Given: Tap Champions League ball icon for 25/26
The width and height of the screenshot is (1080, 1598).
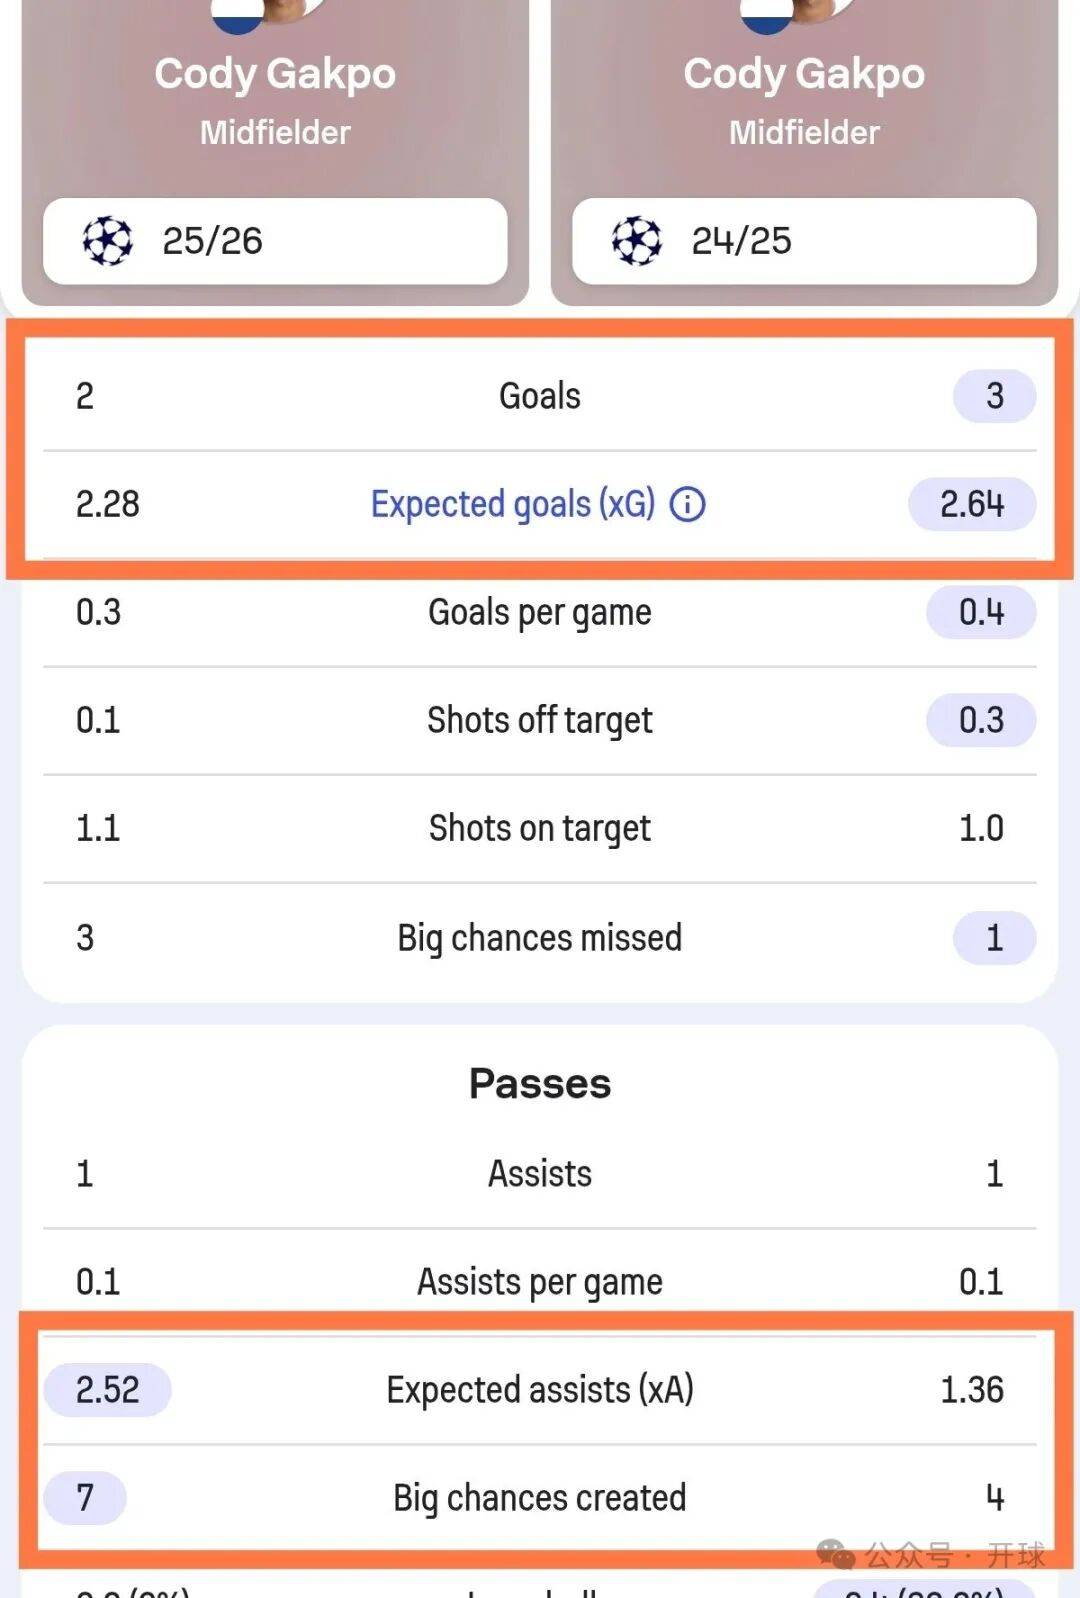Looking at the screenshot, I should point(107,241).
